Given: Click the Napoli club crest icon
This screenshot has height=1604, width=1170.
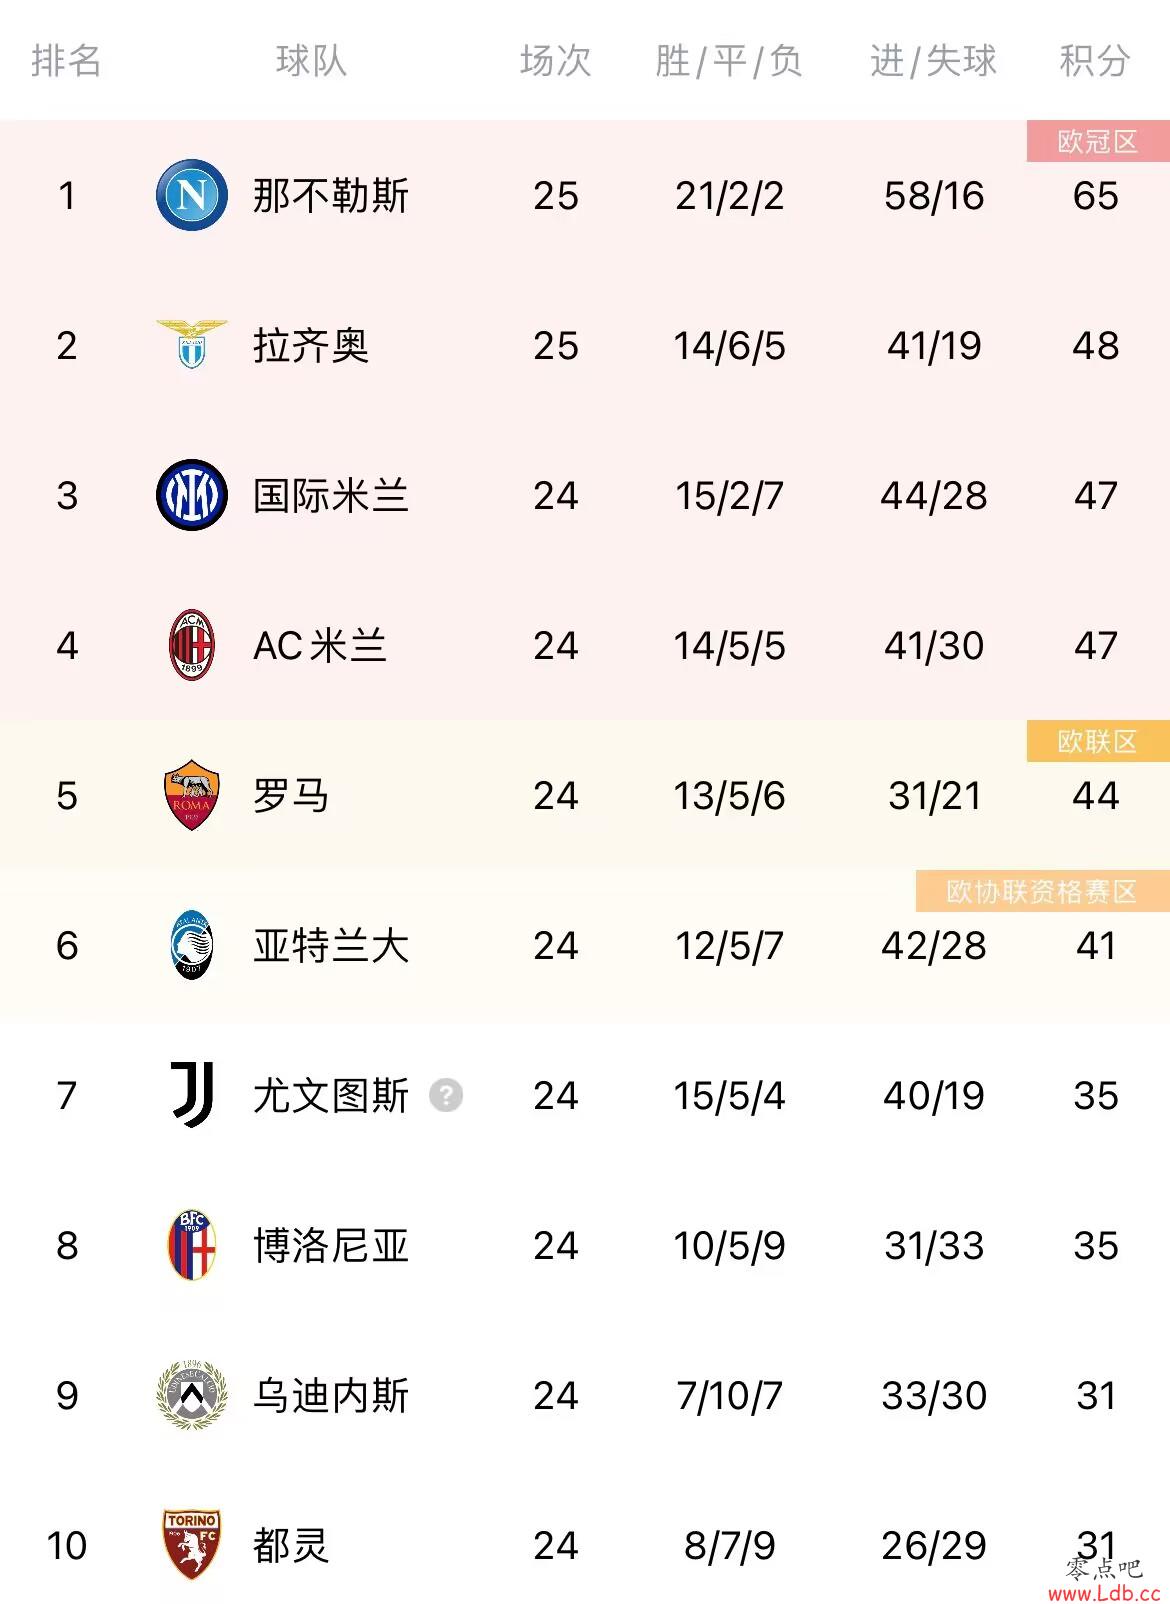Looking at the screenshot, I should pos(192,195).
